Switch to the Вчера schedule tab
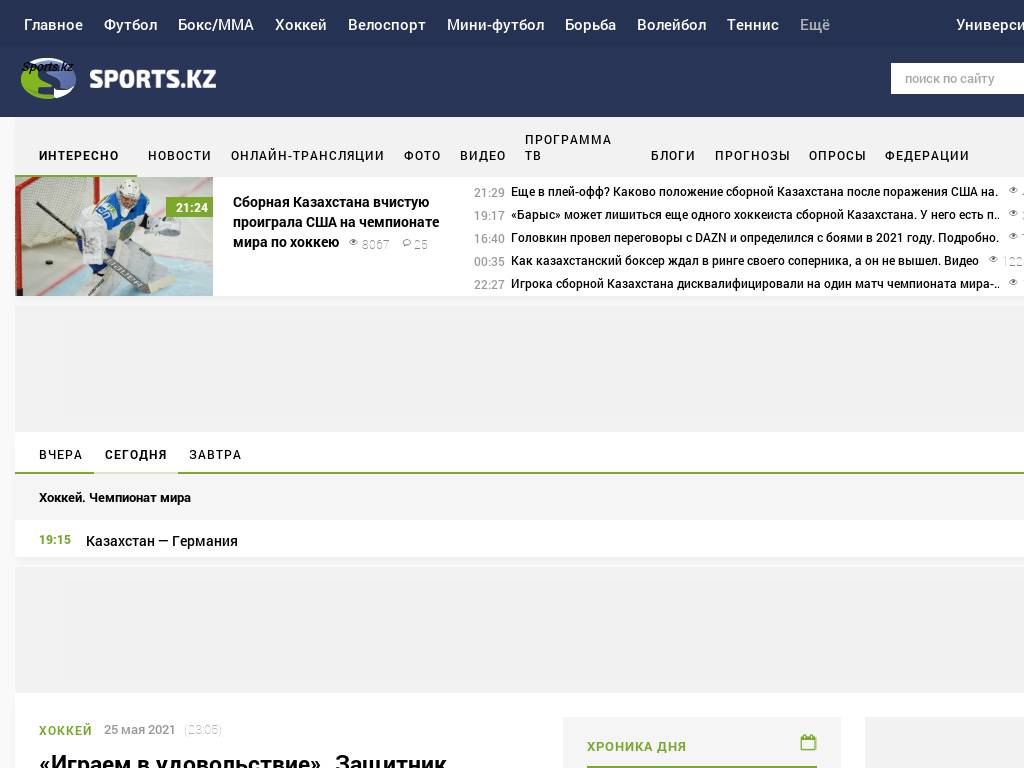 (60, 455)
